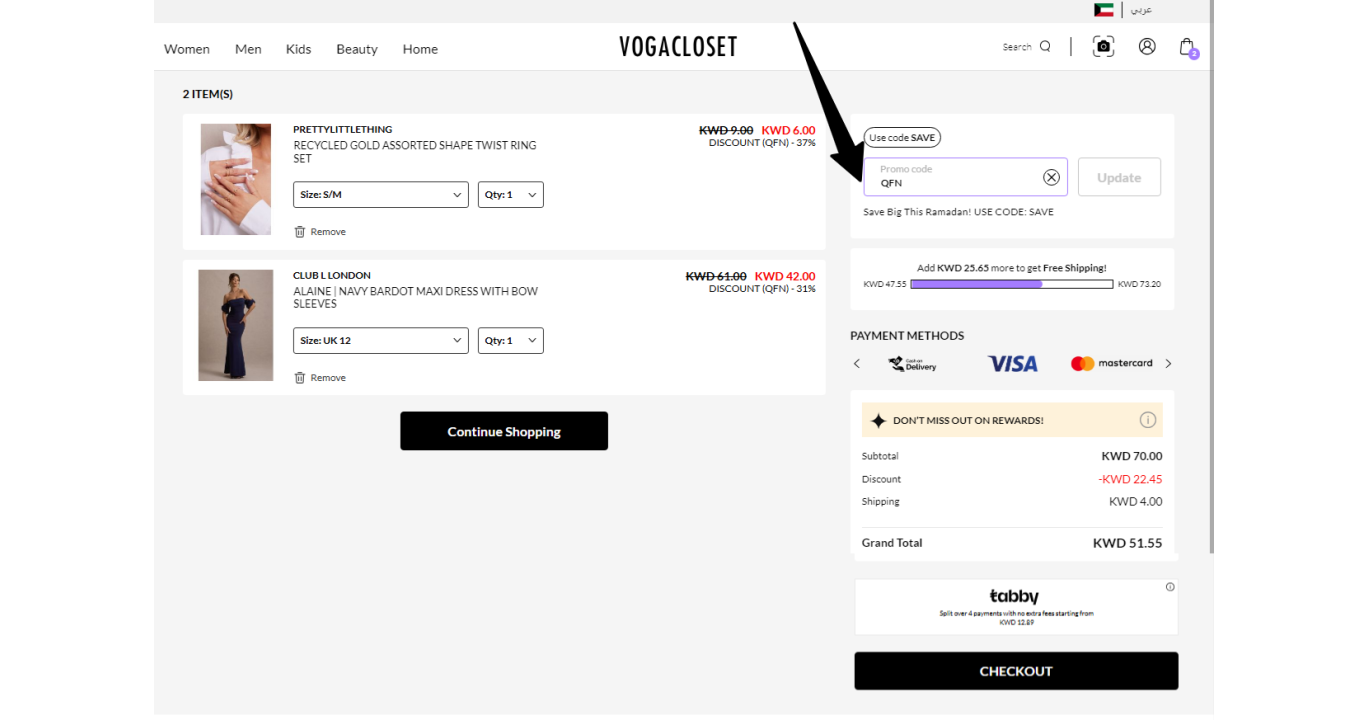Click the tabby split payments banner

1016,607
